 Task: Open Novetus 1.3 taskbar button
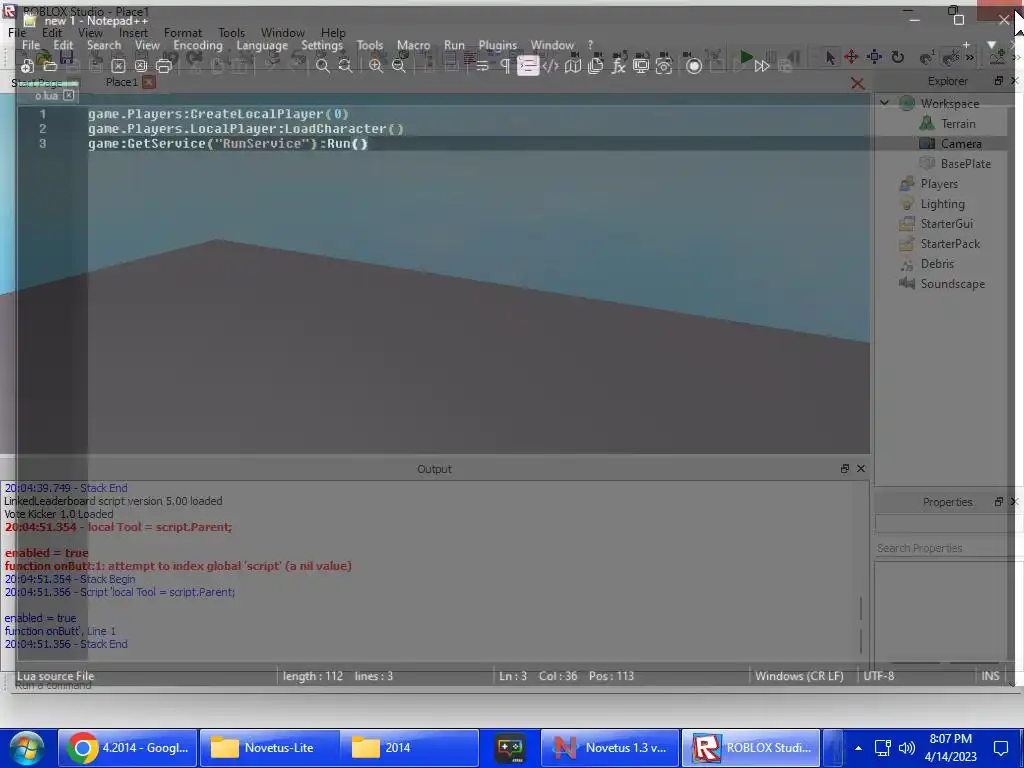pyautogui.click(x=610, y=748)
